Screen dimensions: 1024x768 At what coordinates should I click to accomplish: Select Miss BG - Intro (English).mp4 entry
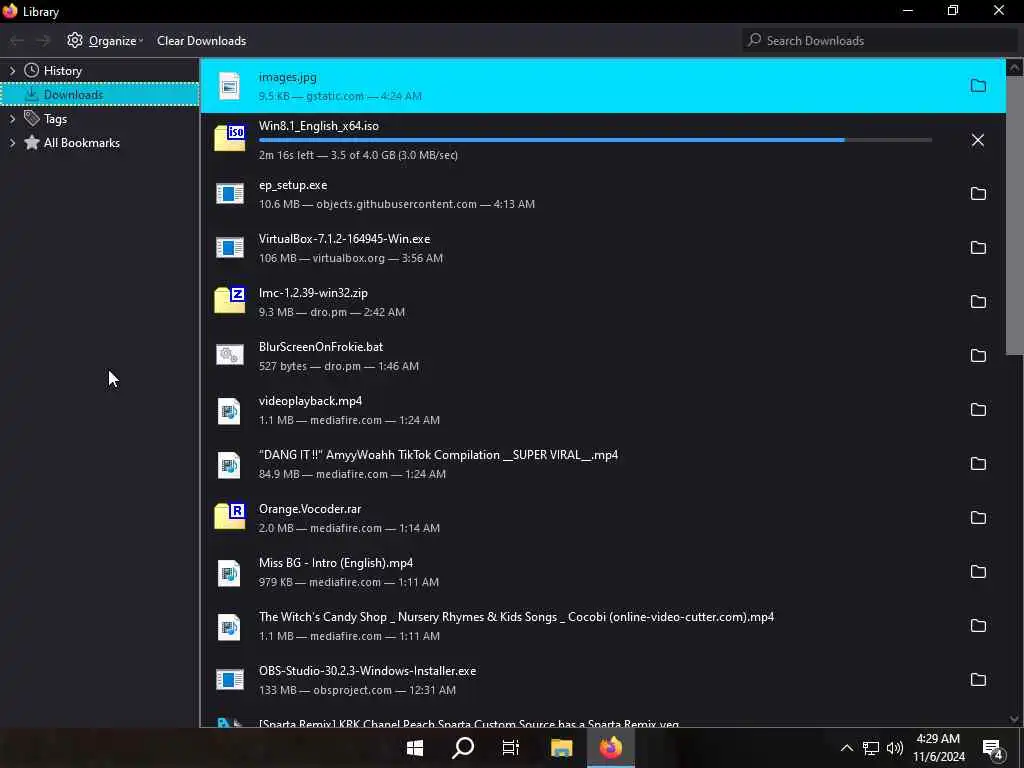pos(603,572)
